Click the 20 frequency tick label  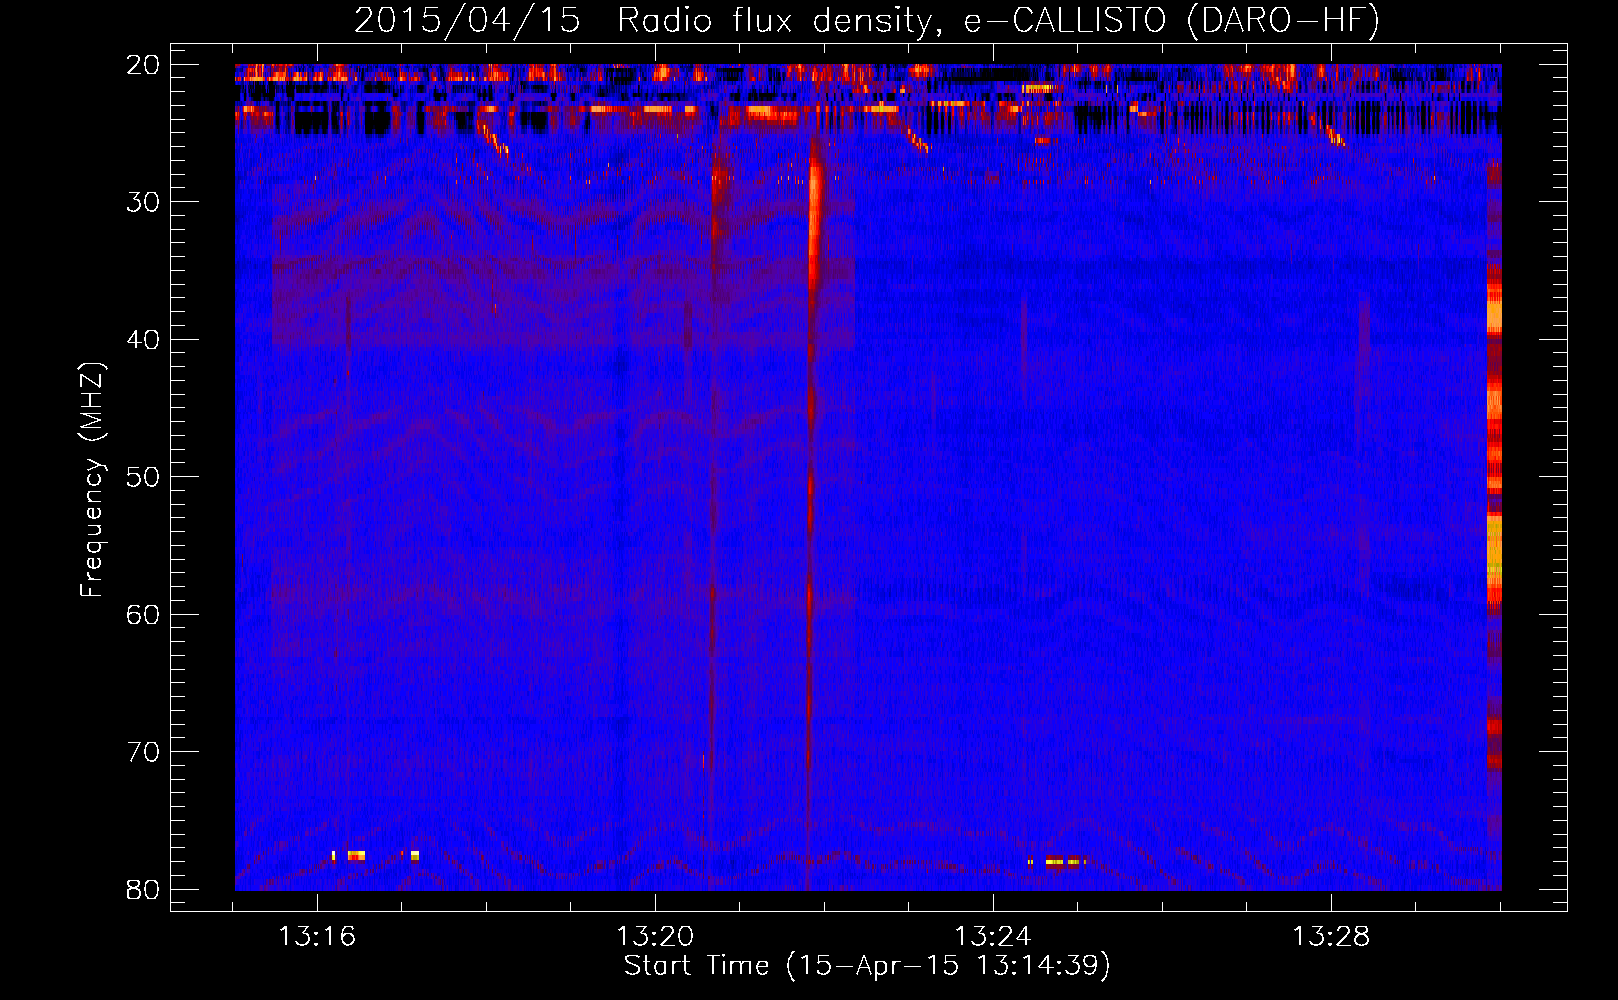tap(144, 65)
